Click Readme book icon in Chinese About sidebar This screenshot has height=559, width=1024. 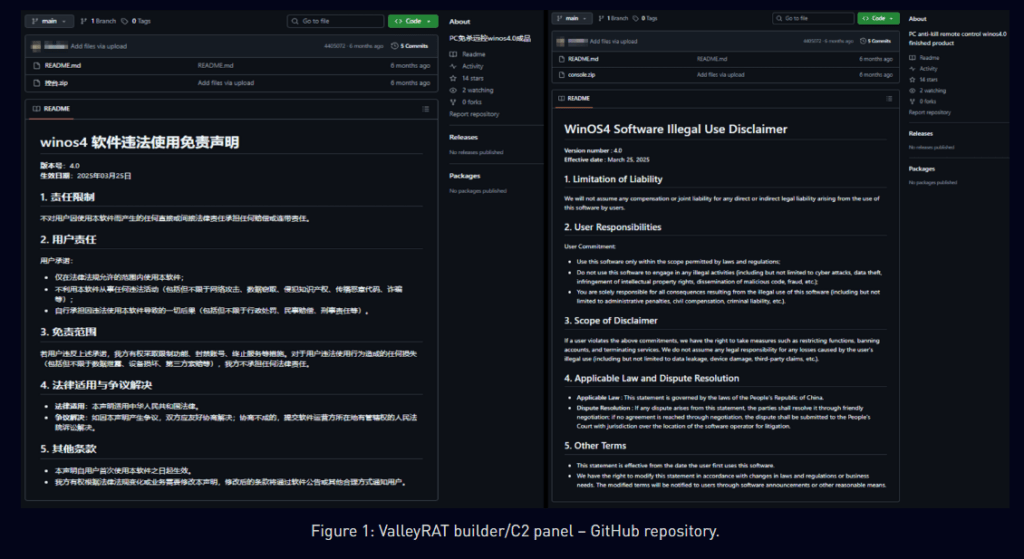point(453,54)
